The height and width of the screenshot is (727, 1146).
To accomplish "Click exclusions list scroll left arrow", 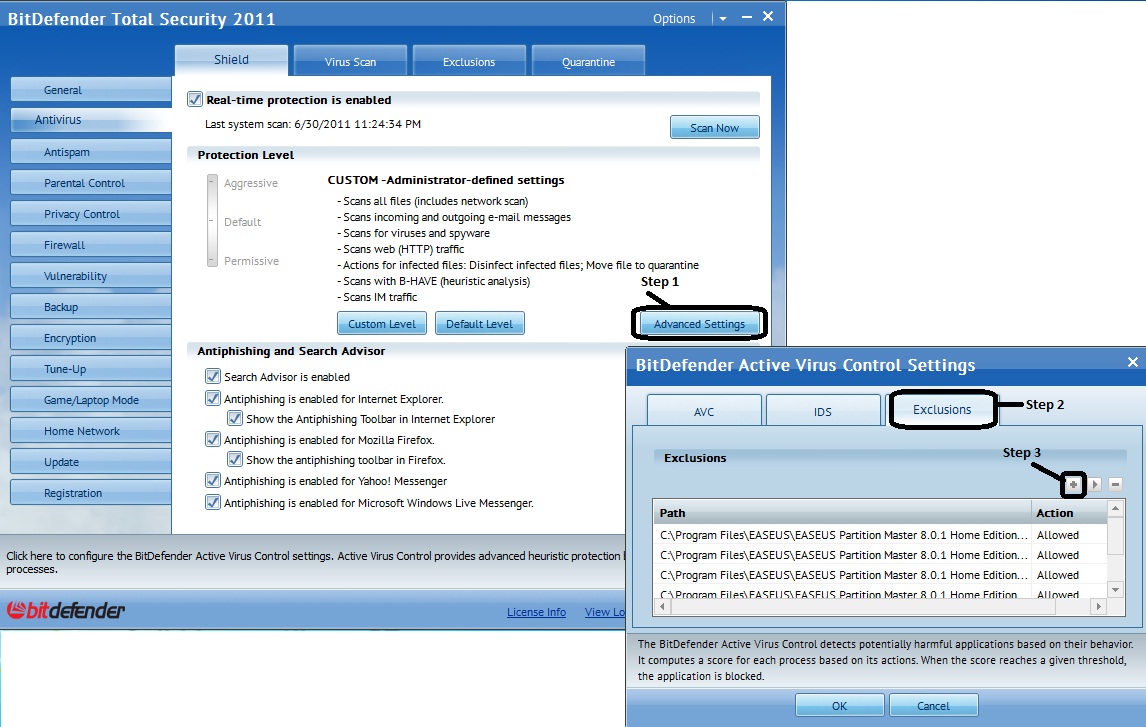I will (663, 606).
